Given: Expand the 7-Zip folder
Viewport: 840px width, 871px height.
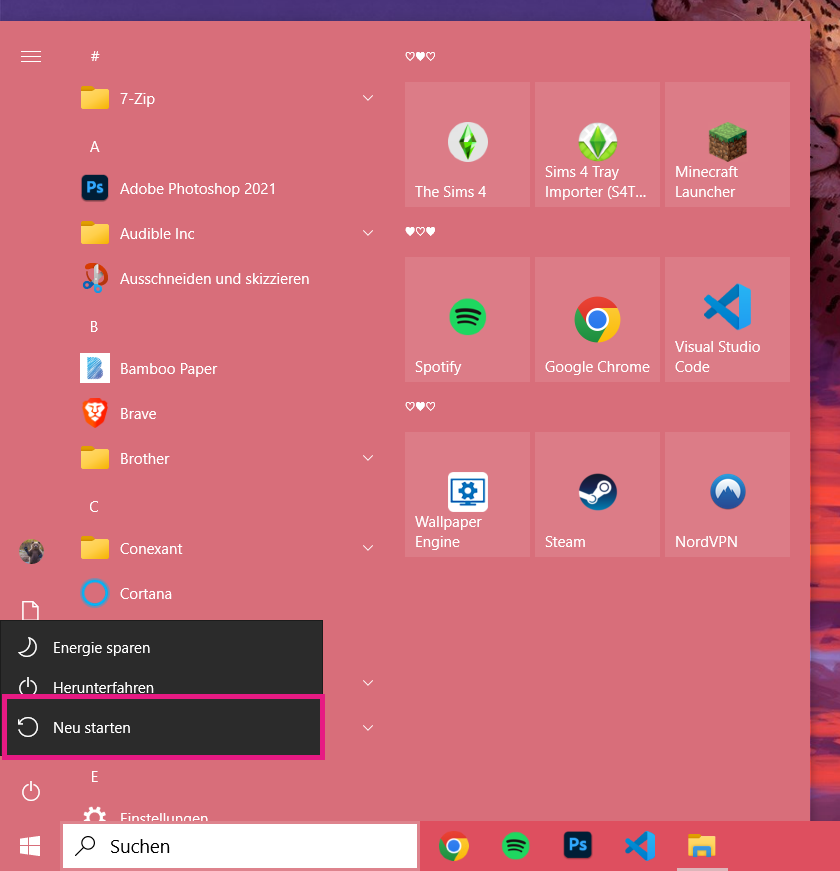Looking at the screenshot, I should click(x=368, y=98).
